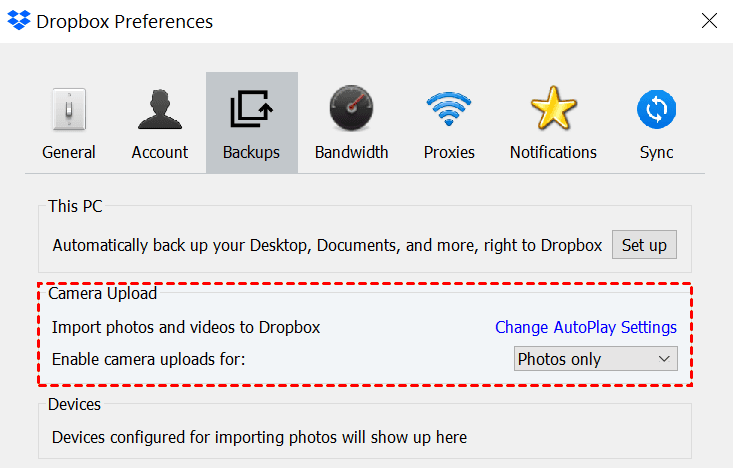Open the Proxies tab label
The image size is (733, 468).
point(449,152)
